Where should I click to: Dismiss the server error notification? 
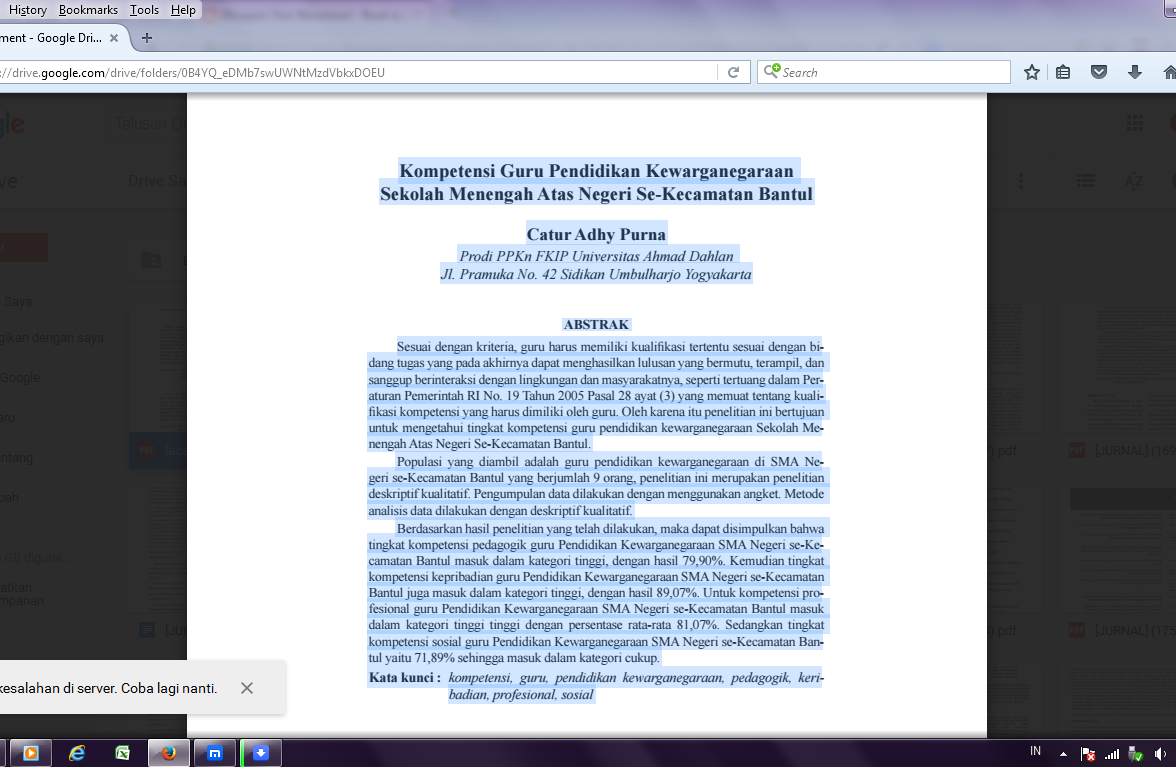click(x=247, y=688)
